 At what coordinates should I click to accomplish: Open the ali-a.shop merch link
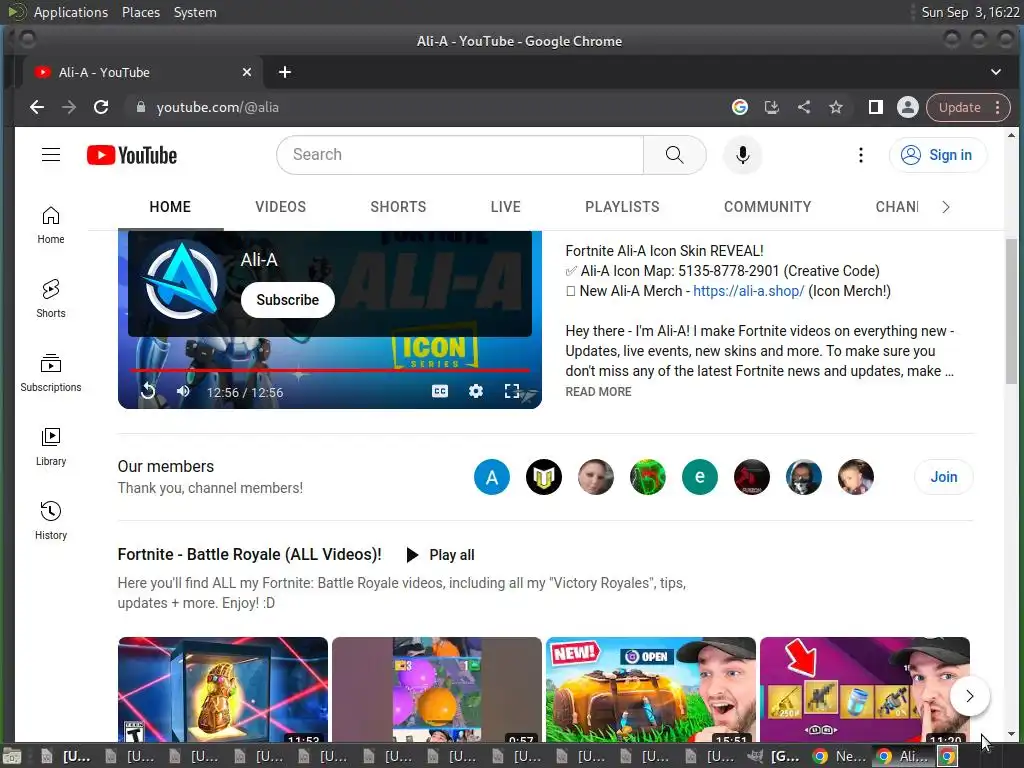click(748, 291)
